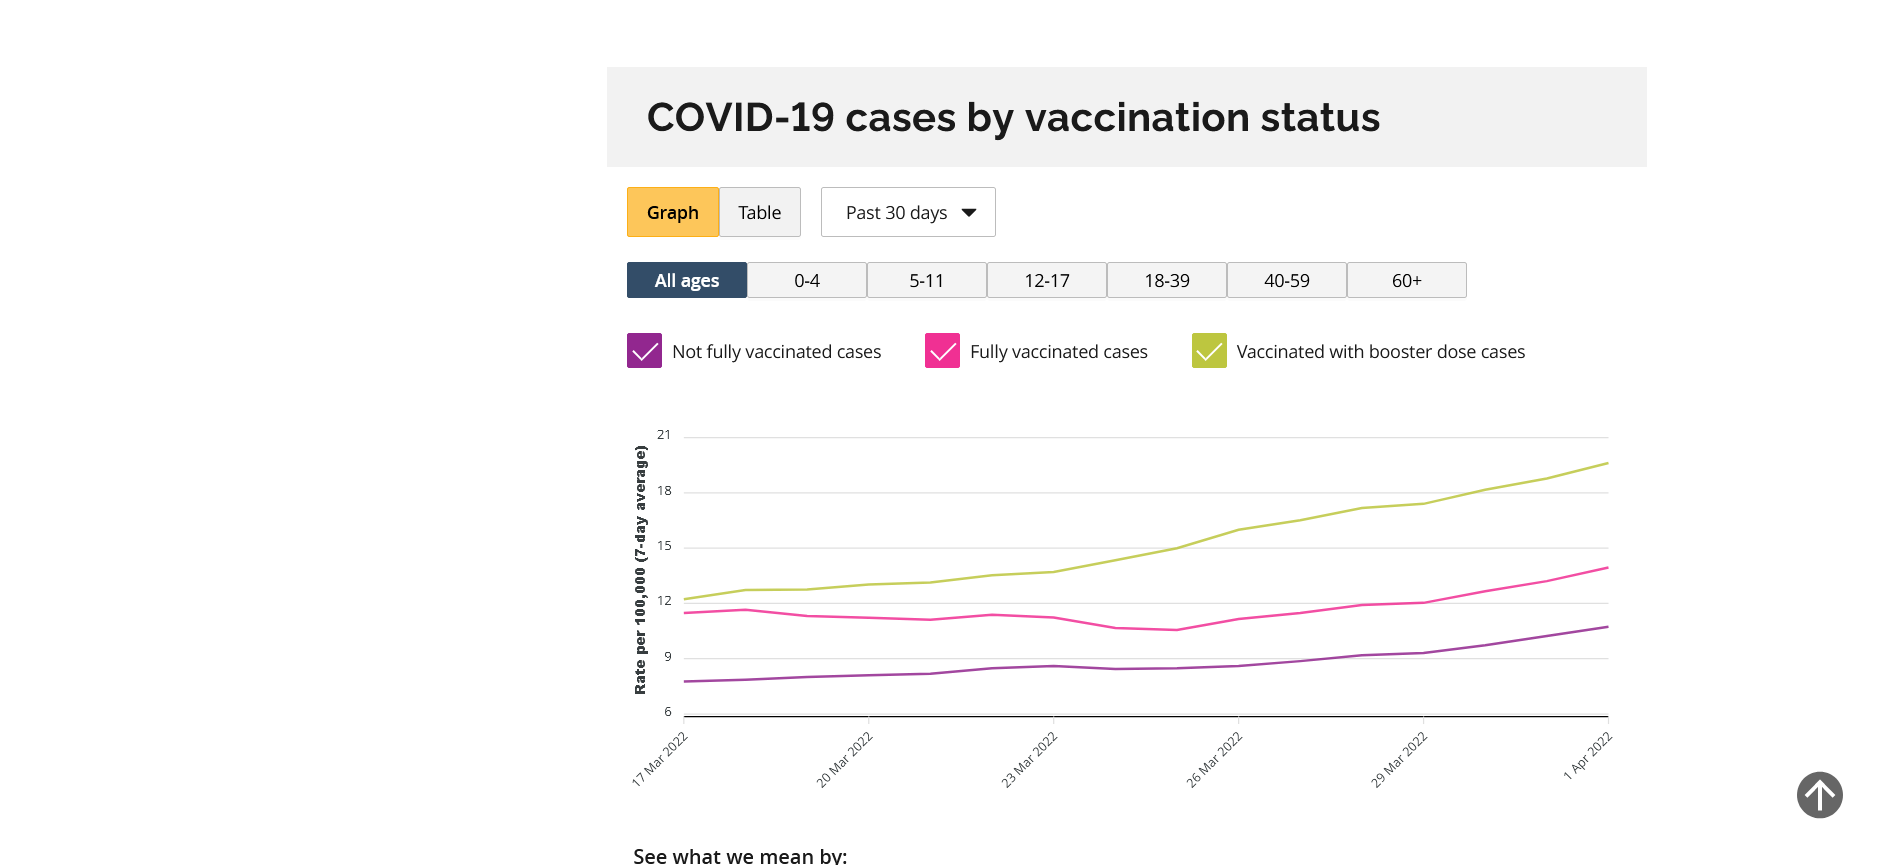Screen dimensions: 1893x865
Task: Click the 17 Mar 2022 axis label
Action: (x=660, y=759)
